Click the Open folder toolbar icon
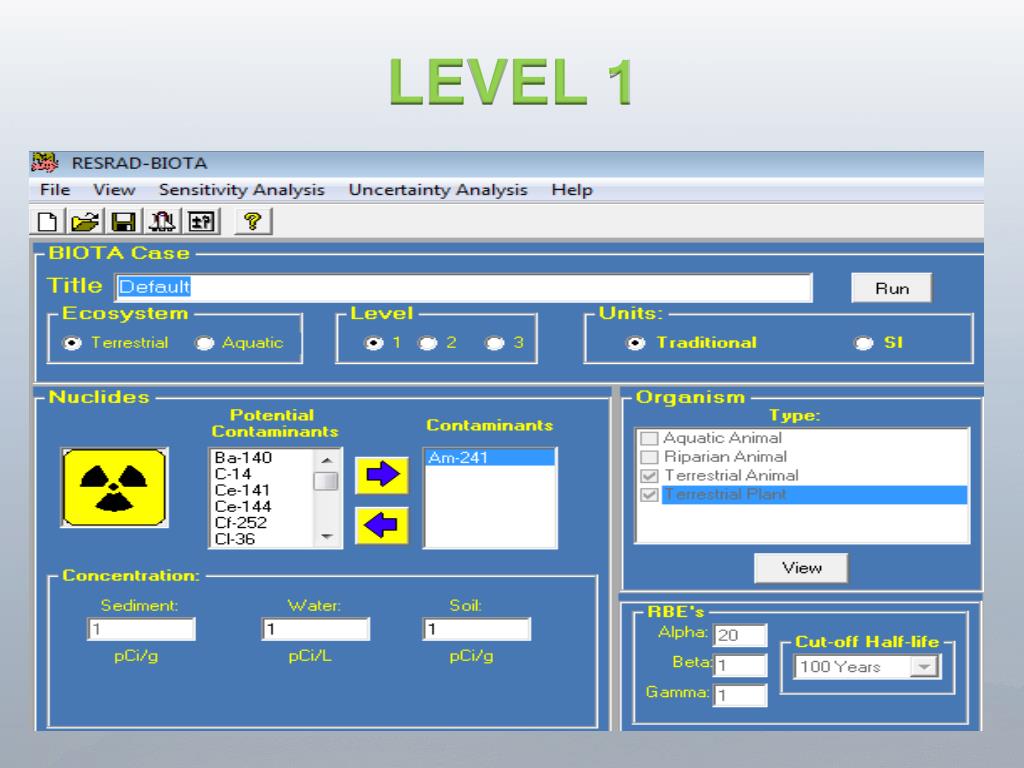The width and height of the screenshot is (1024, 768). [85, 222]
